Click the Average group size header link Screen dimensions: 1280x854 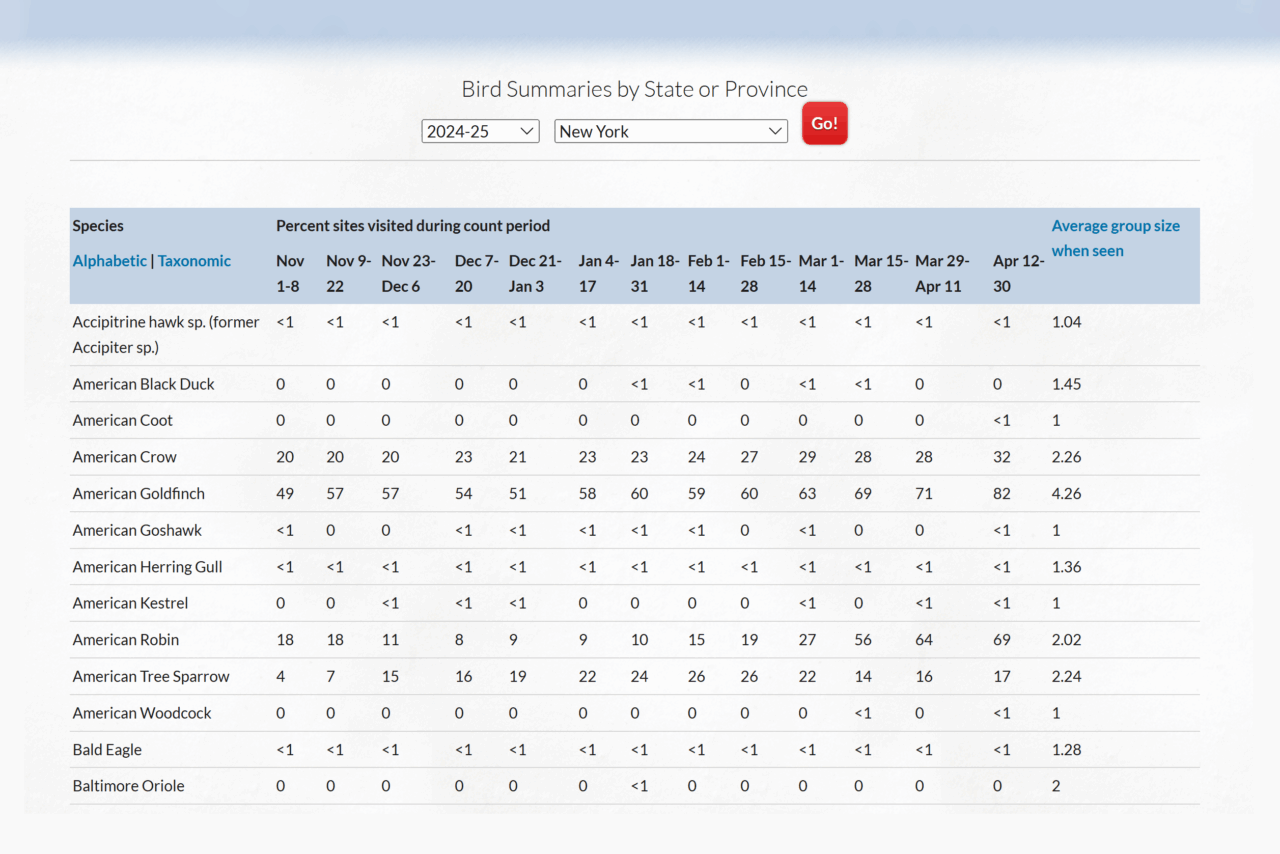1115,238
